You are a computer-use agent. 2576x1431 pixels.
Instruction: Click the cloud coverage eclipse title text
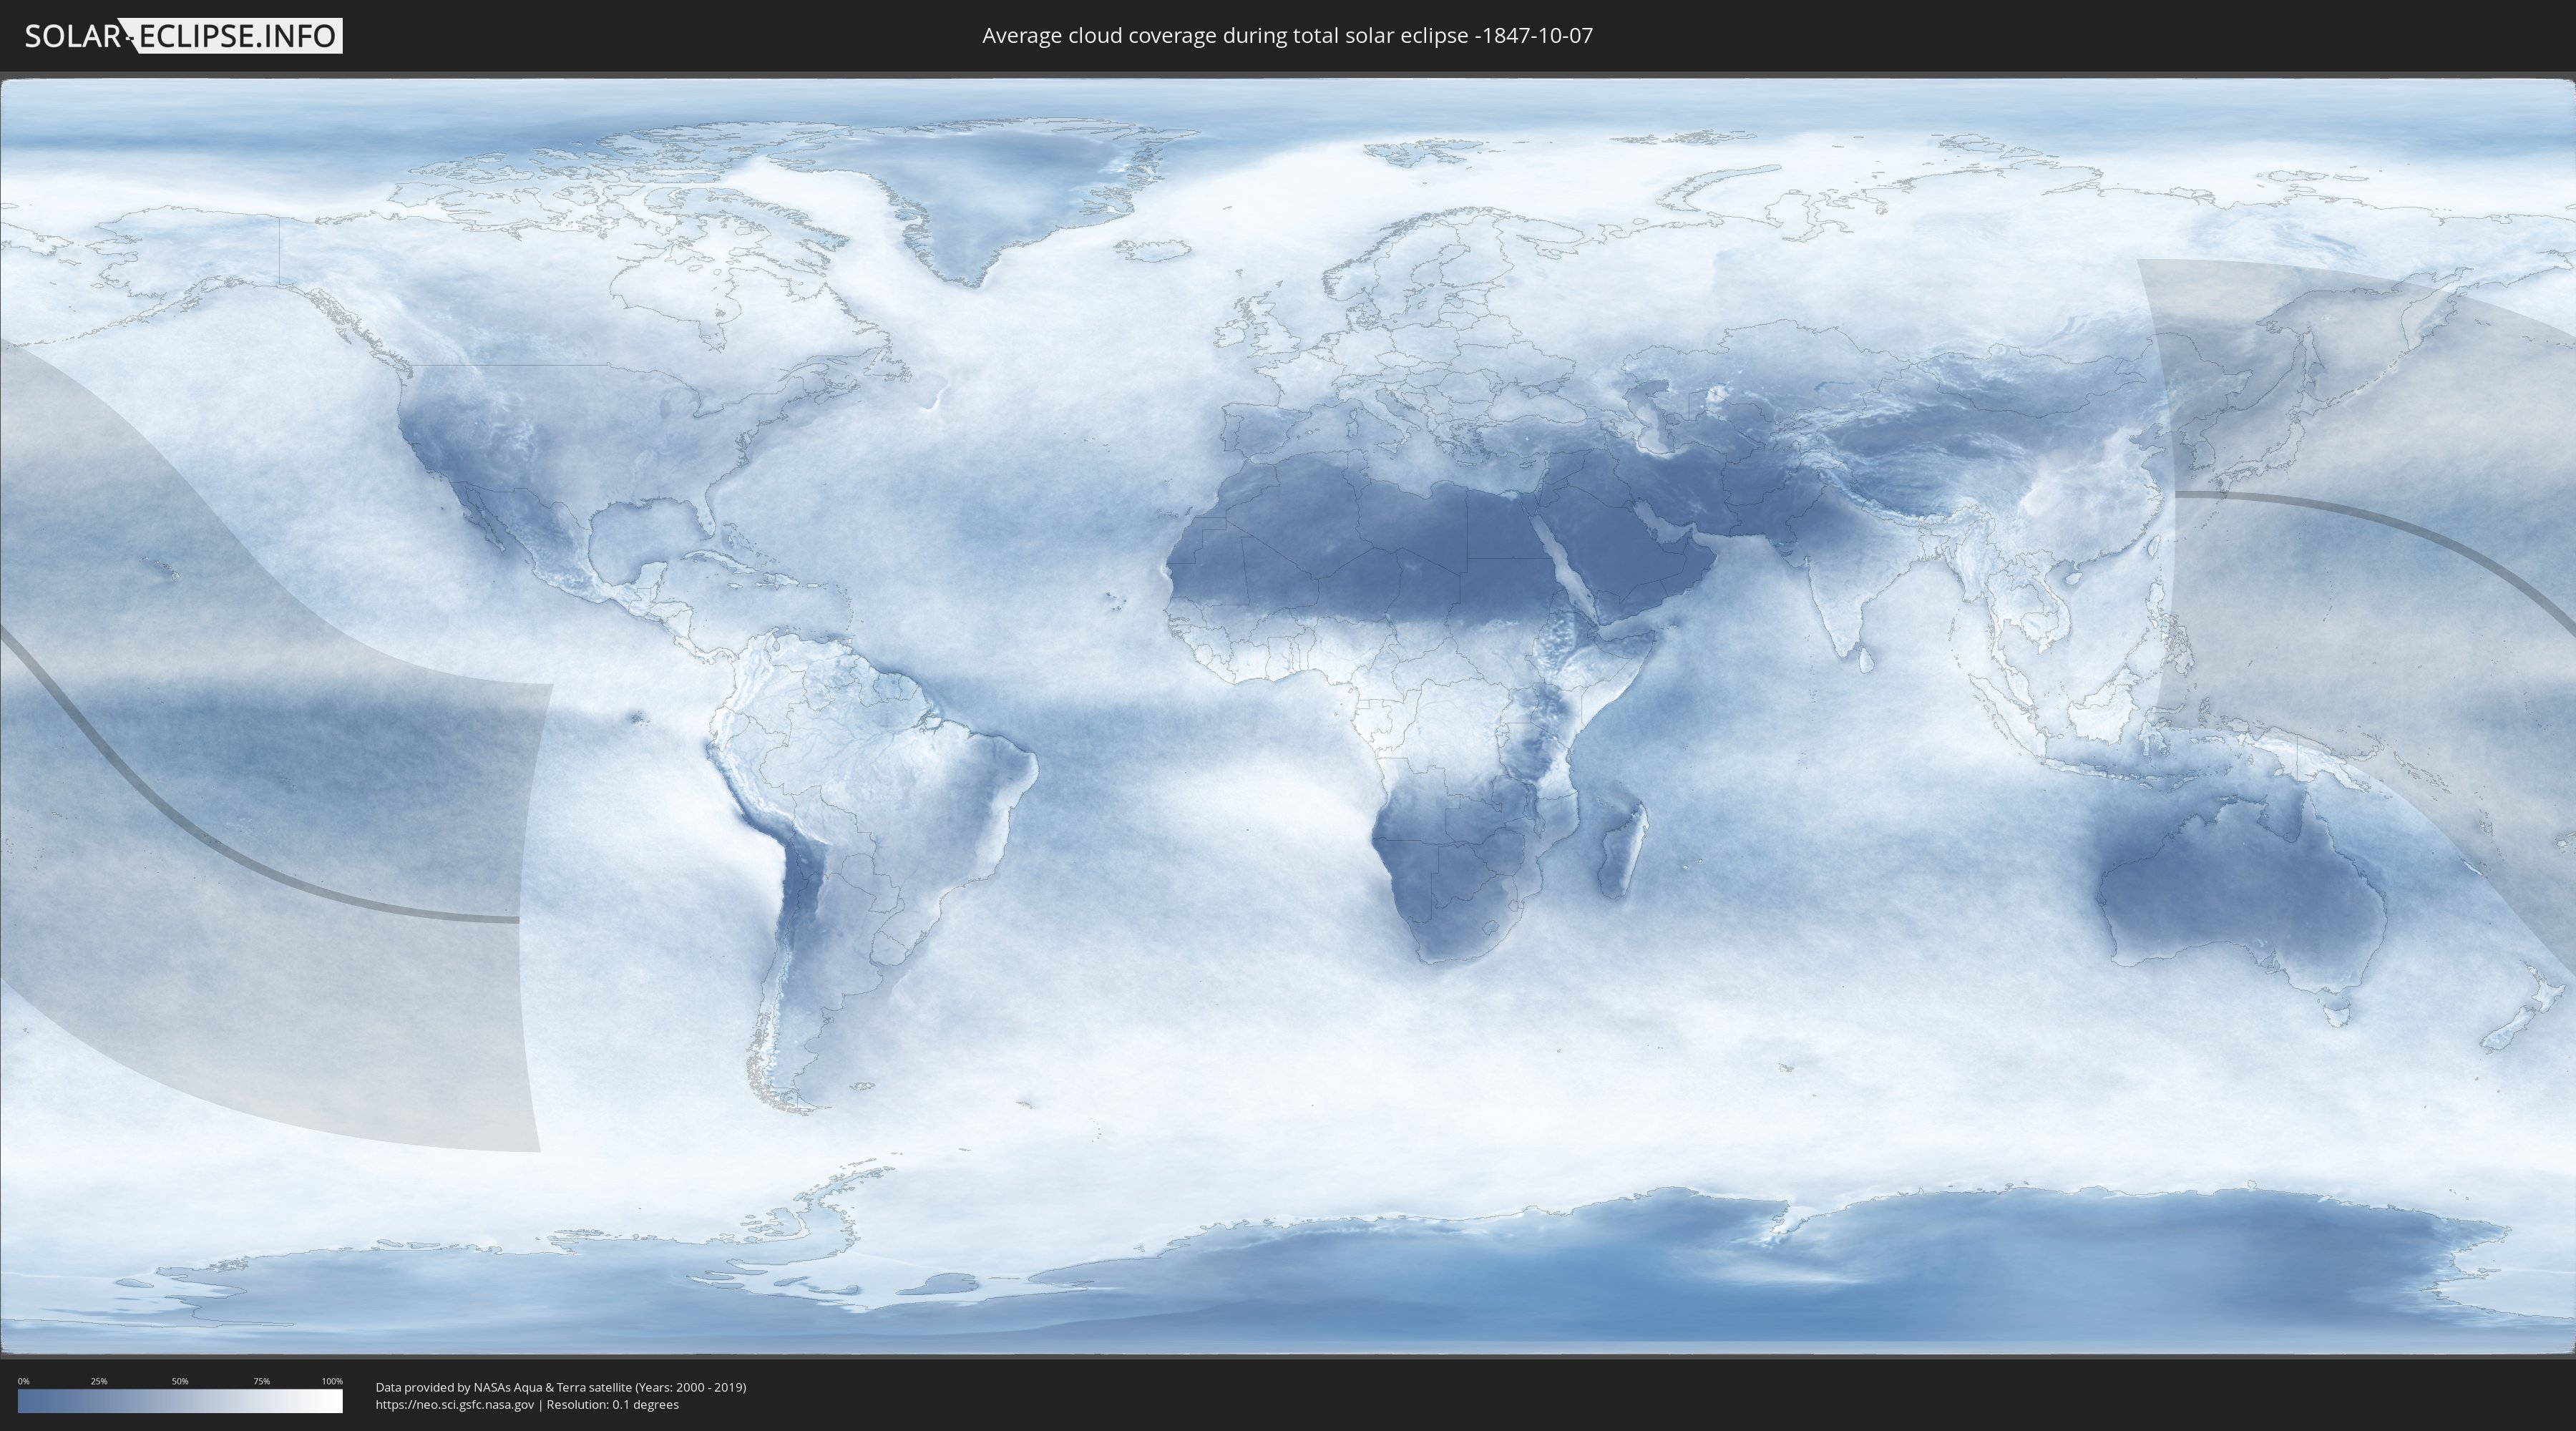1287,36
